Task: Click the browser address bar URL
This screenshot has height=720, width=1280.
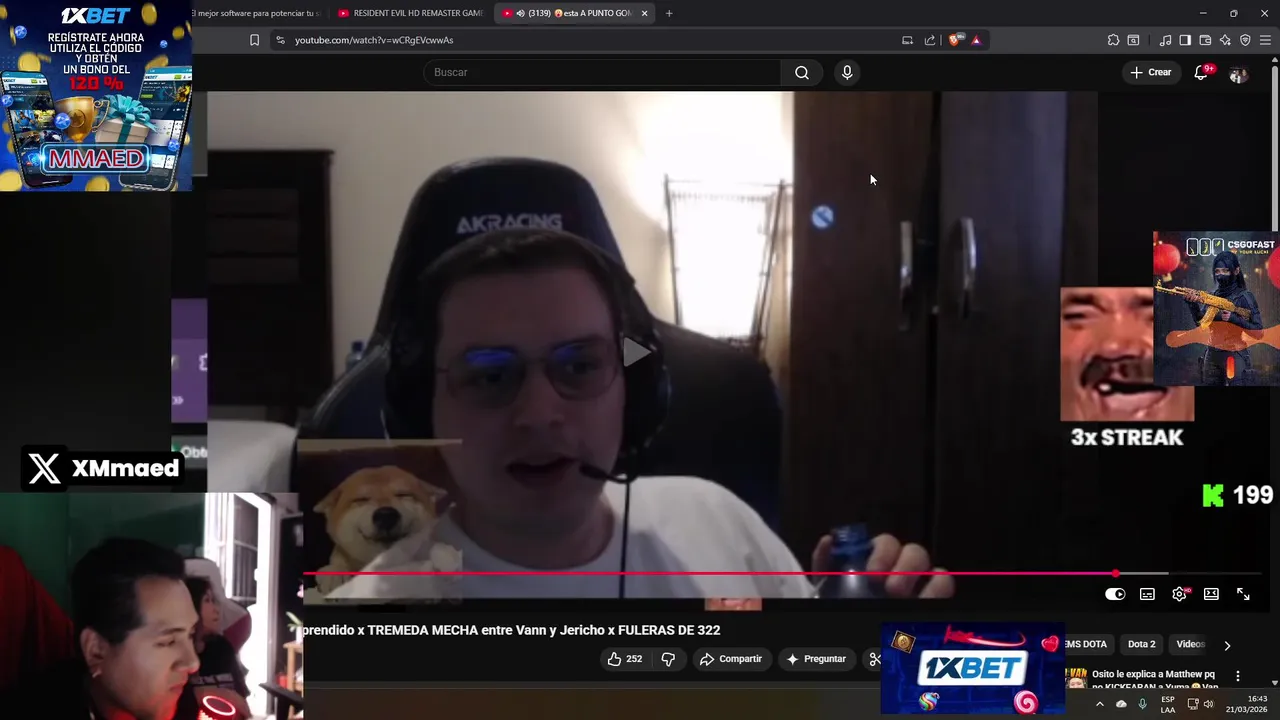Action: (374, 40)
